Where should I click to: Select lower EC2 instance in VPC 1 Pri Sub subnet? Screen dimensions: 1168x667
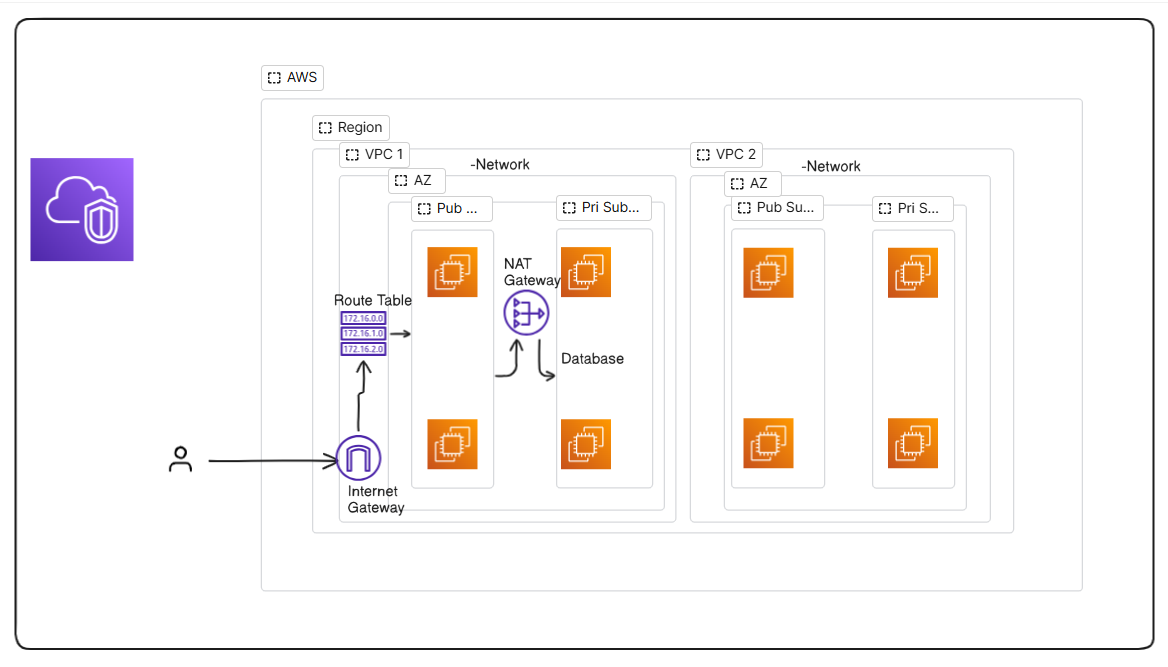coord(585,444)
